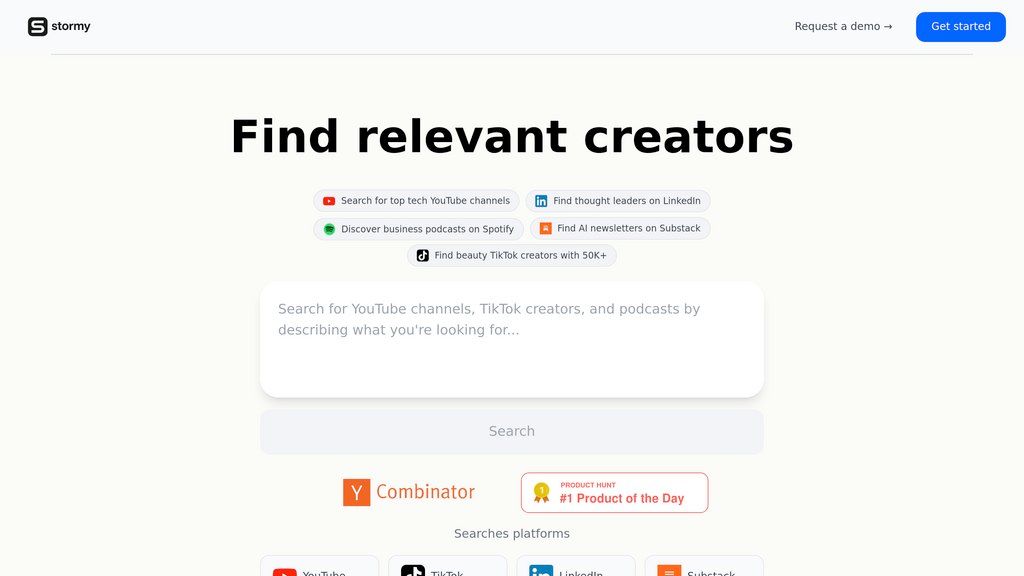Click the Get started button
1024x576 pixels.
[x=961, y=27]
